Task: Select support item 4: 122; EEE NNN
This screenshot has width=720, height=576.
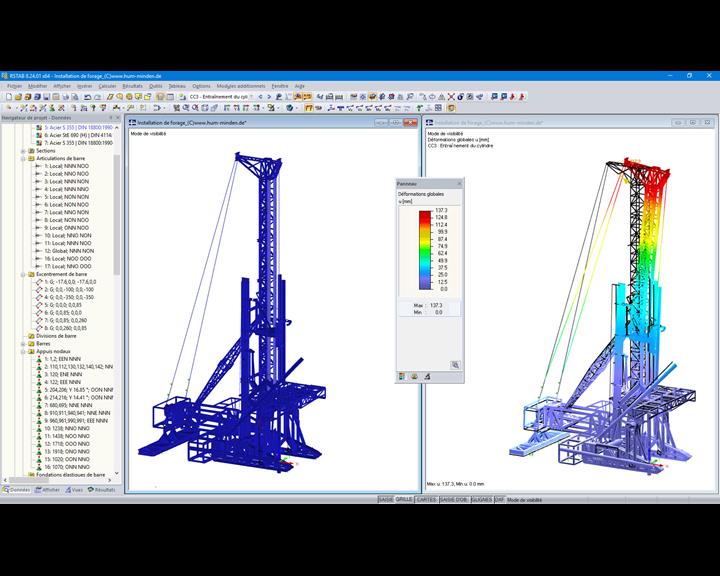Action: (x=62, y=382)
